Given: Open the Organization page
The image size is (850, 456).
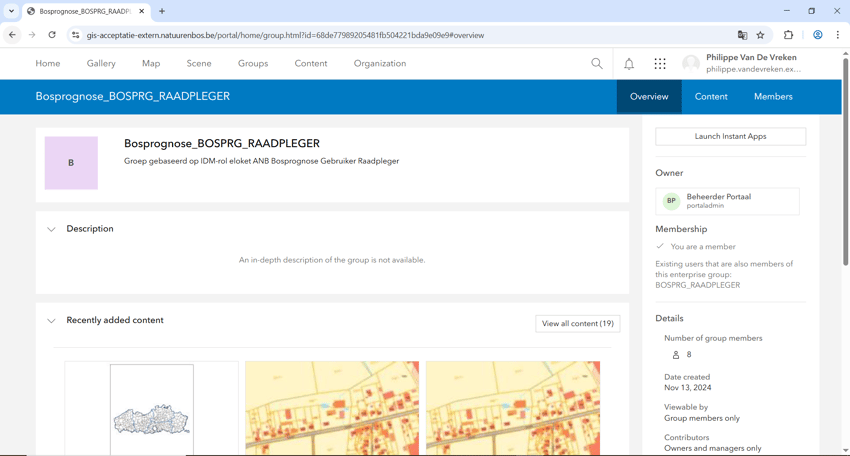Looking at the screenshot, I should tap(380, 63).
